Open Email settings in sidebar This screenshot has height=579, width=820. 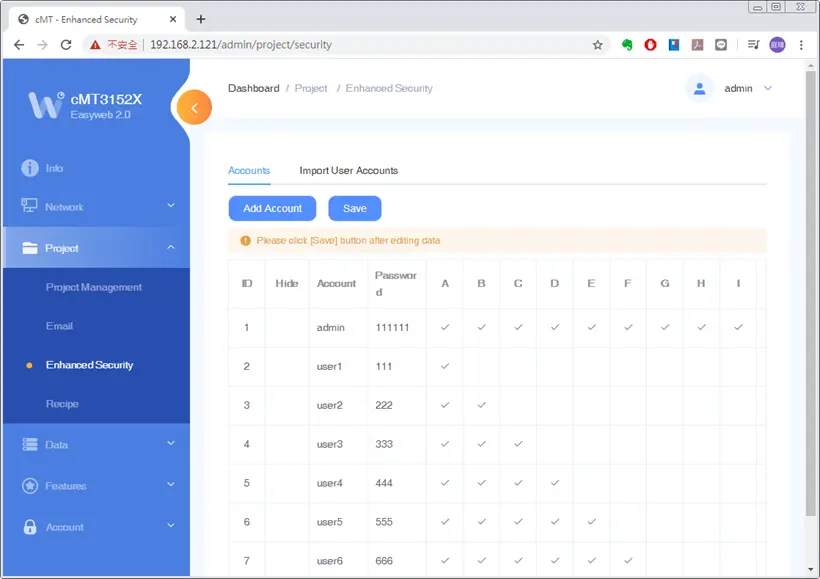pos(59,326)
